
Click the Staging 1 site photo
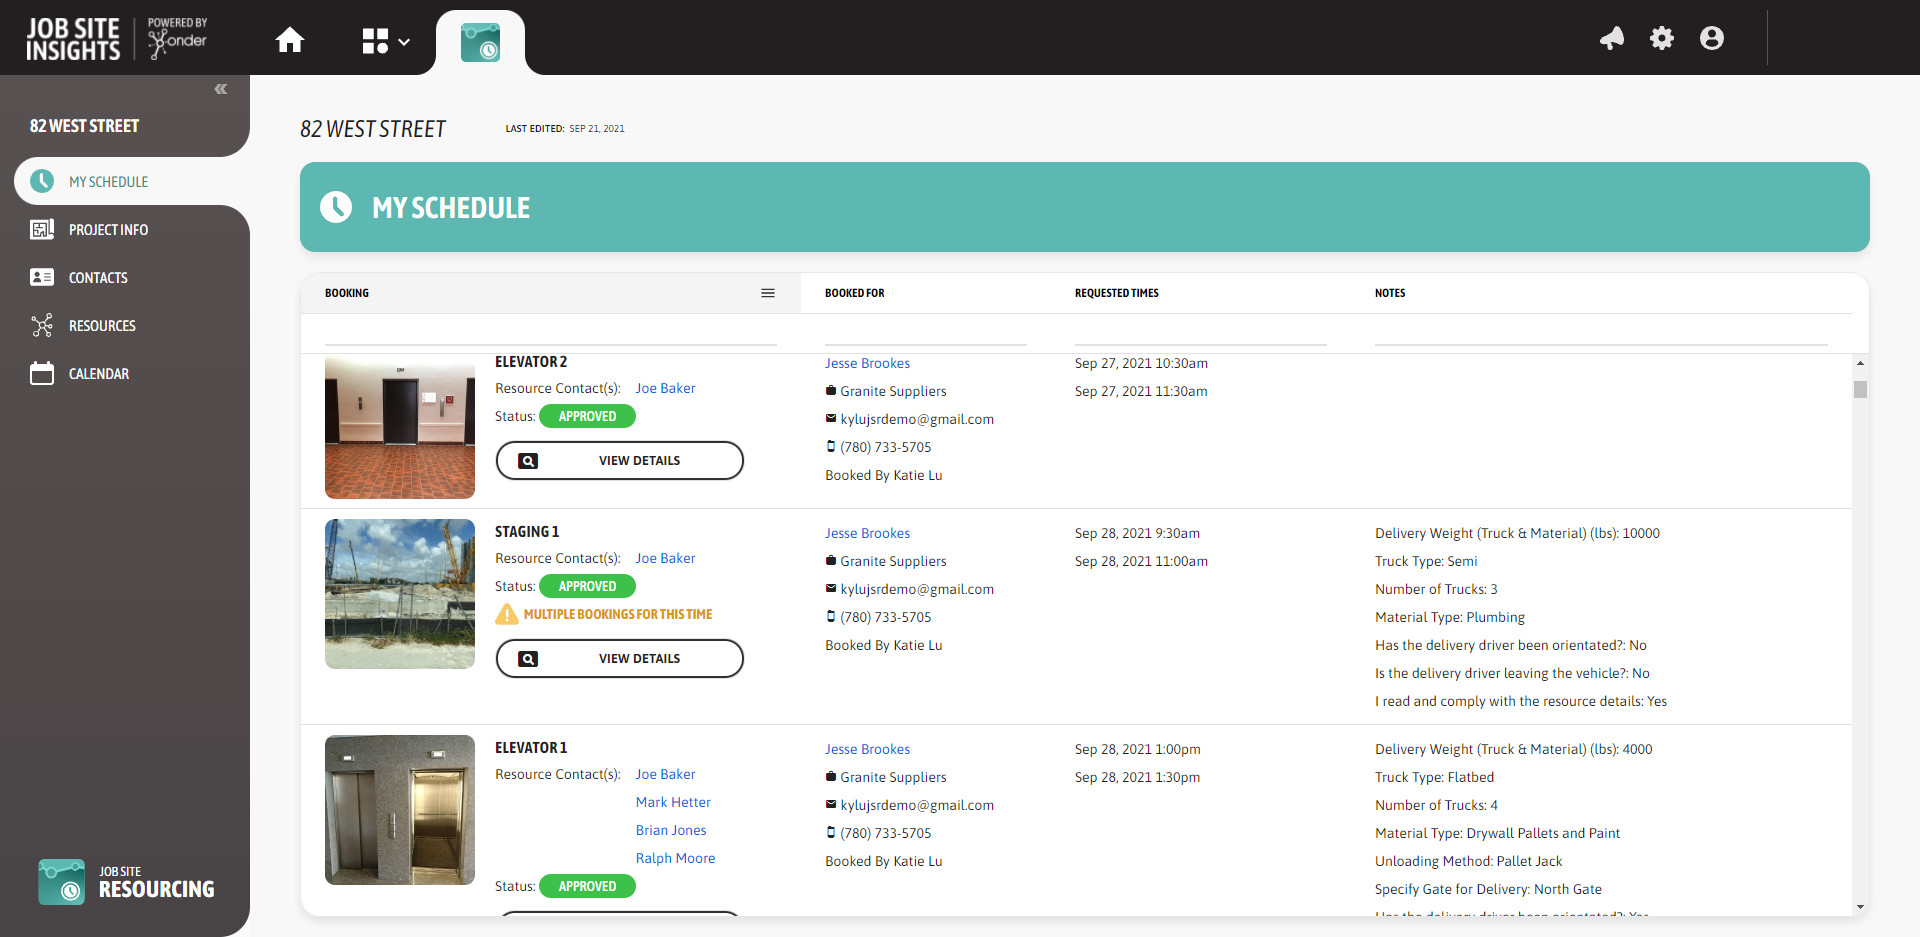(400, 594)
